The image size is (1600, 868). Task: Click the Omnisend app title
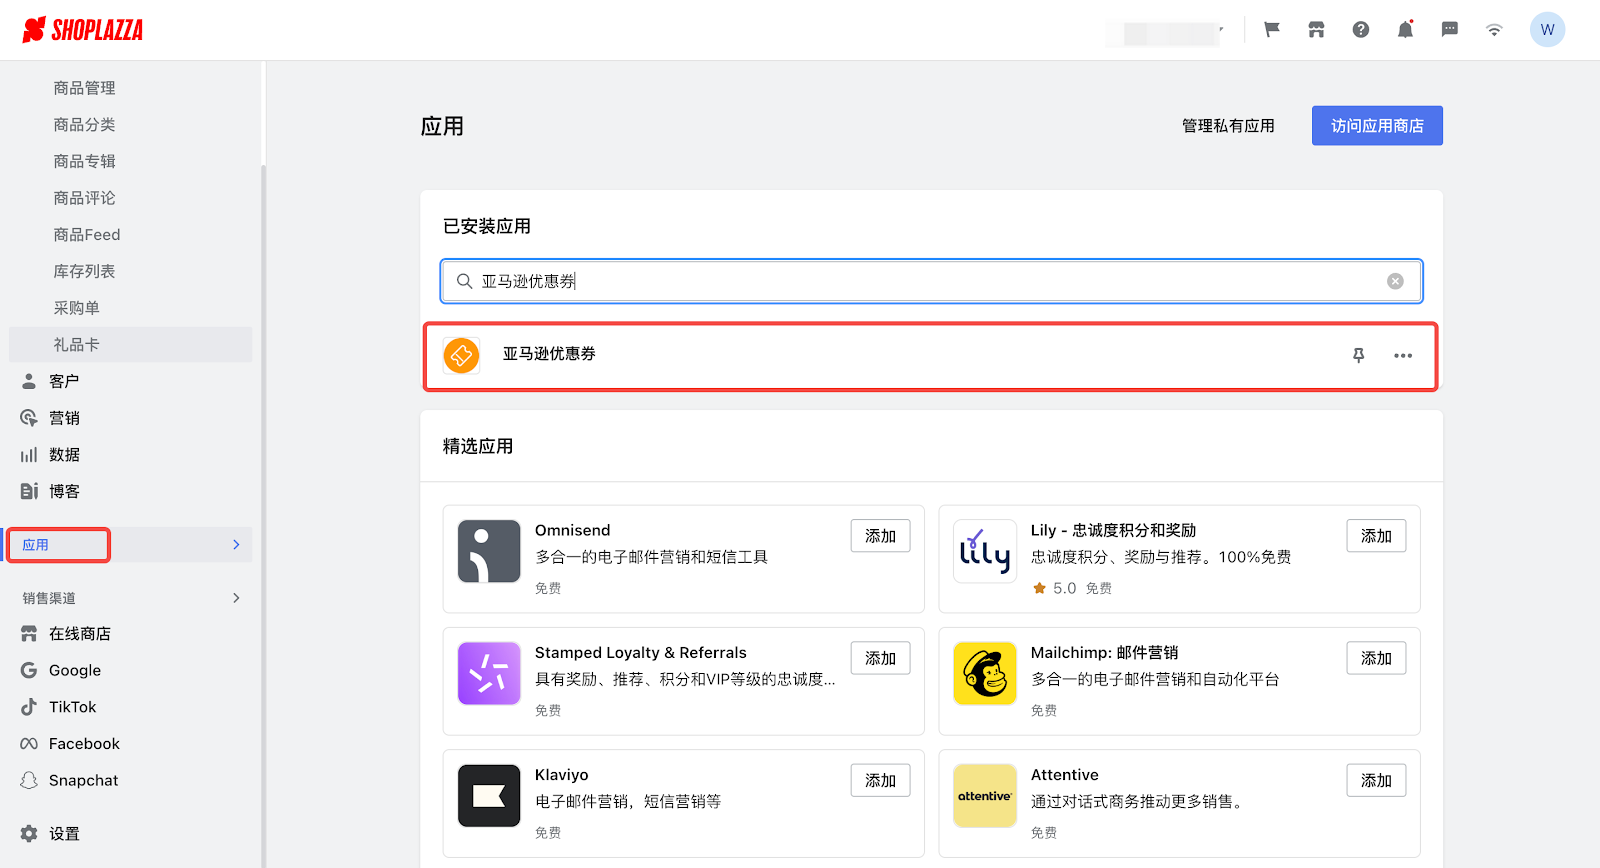coord(572,530)
